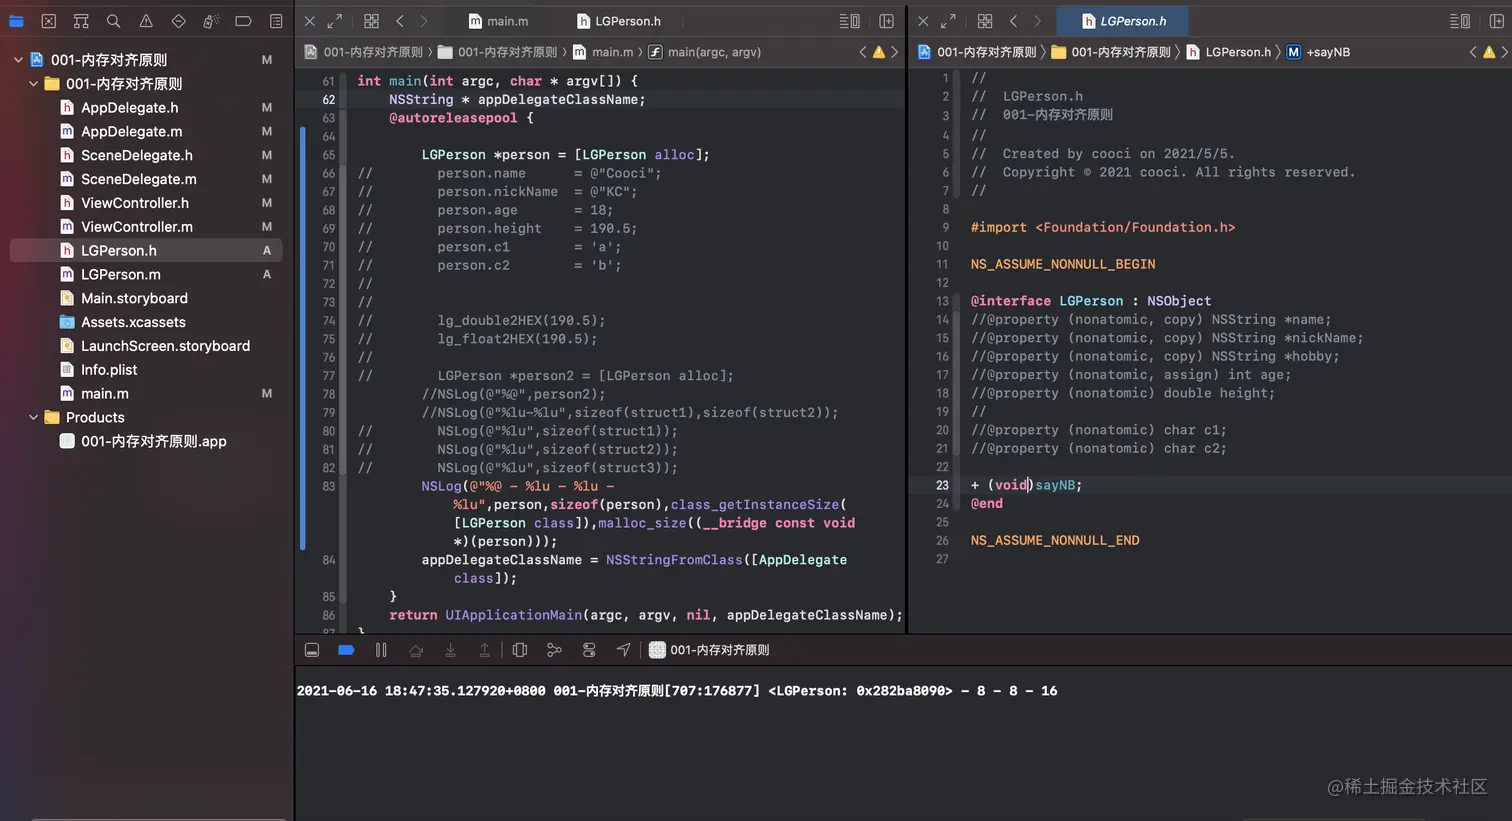Open right editor's editor options menu

coord(1460,21)
